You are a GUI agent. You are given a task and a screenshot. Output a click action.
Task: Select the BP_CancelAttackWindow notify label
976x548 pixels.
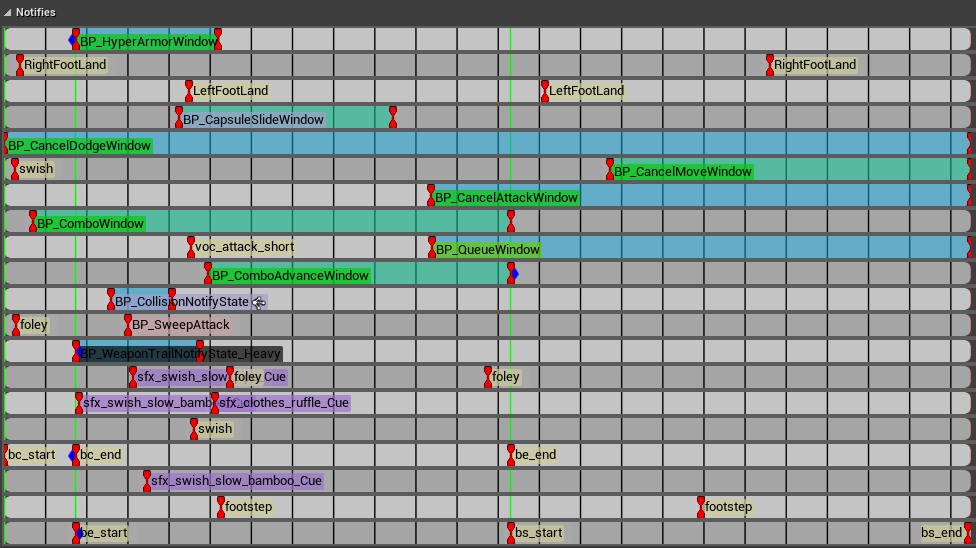(x=506, y=198)
